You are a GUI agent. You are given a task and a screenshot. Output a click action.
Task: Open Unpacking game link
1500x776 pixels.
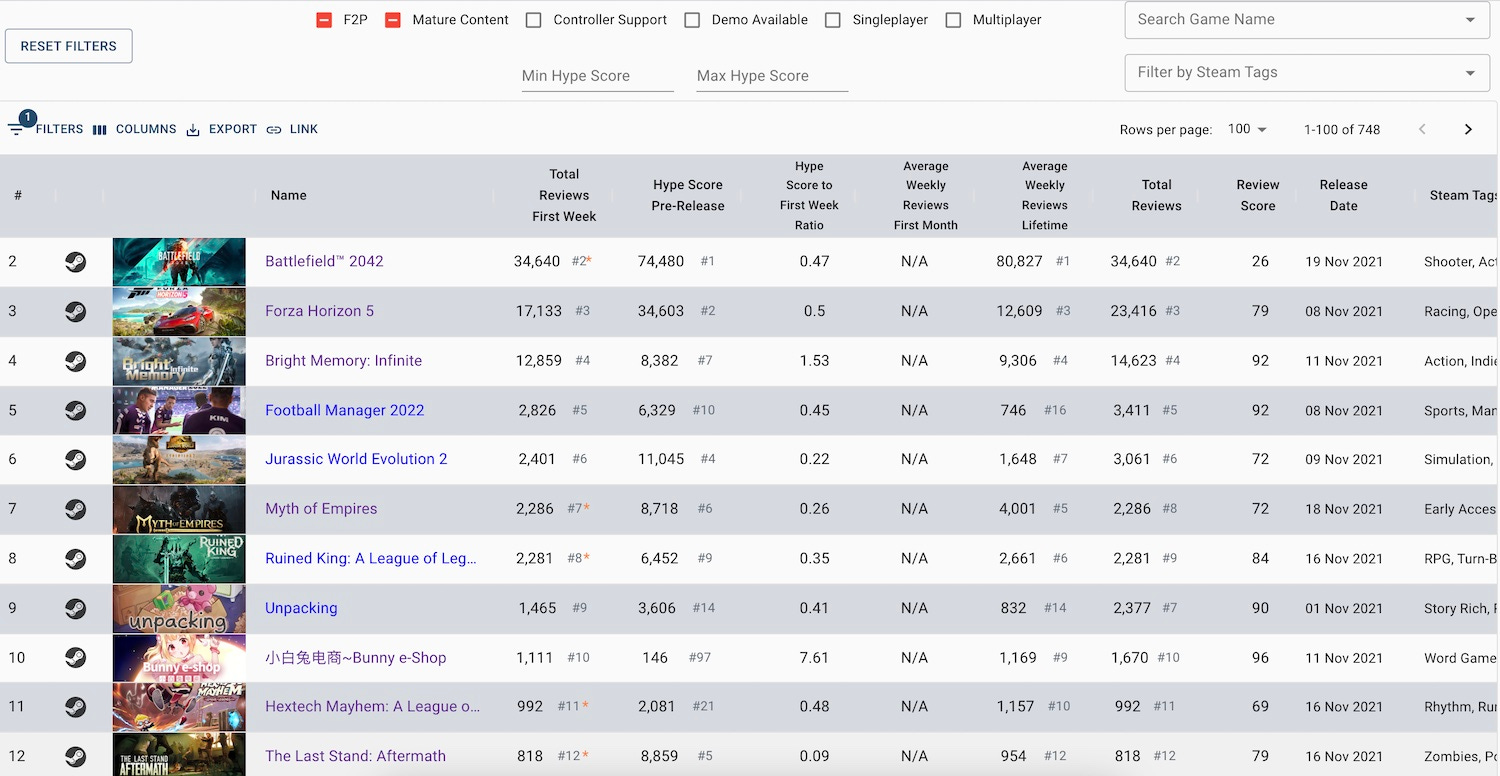point(301,608)
